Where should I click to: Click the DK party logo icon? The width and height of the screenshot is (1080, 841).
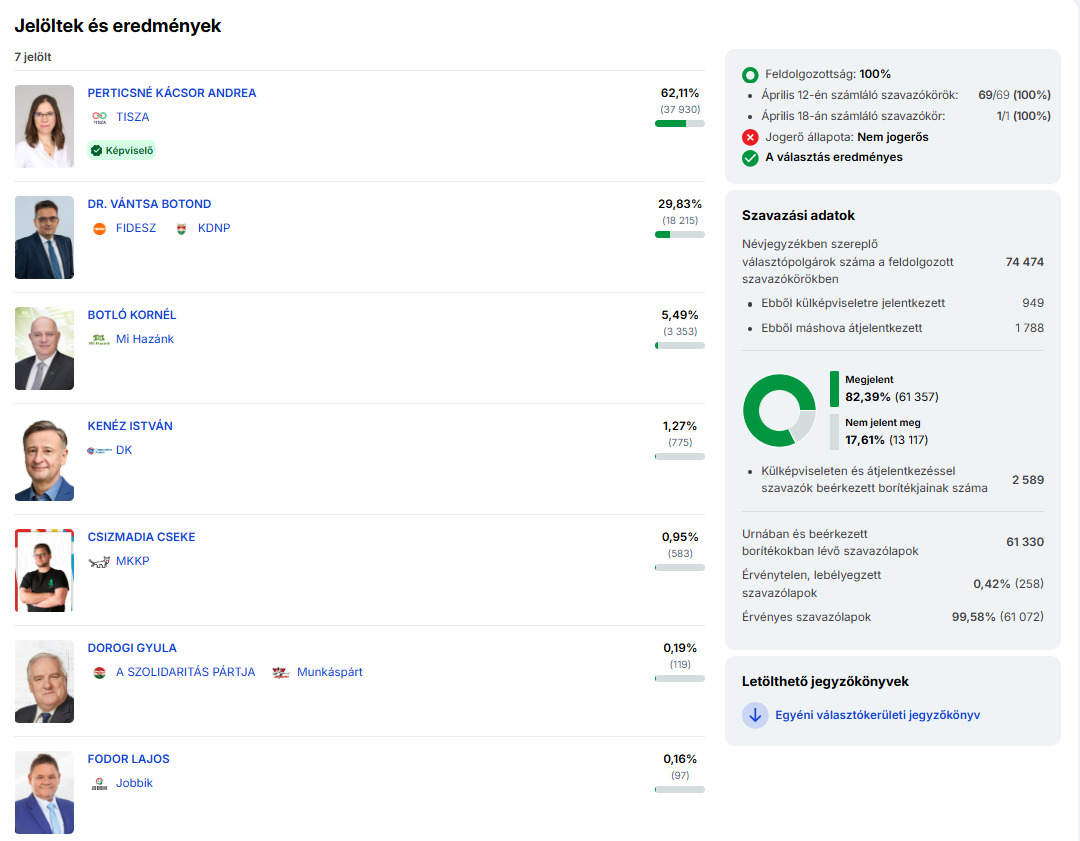point(99,450)
